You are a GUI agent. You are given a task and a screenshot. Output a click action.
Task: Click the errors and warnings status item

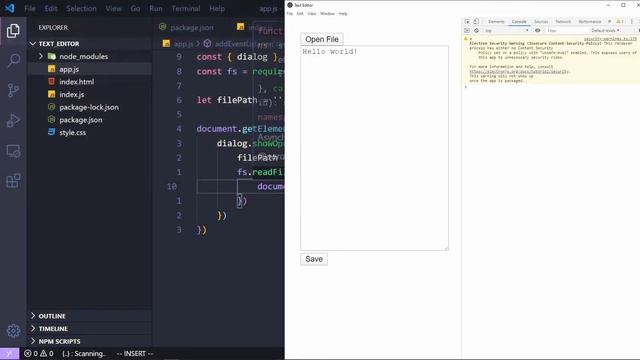[38, 353]
